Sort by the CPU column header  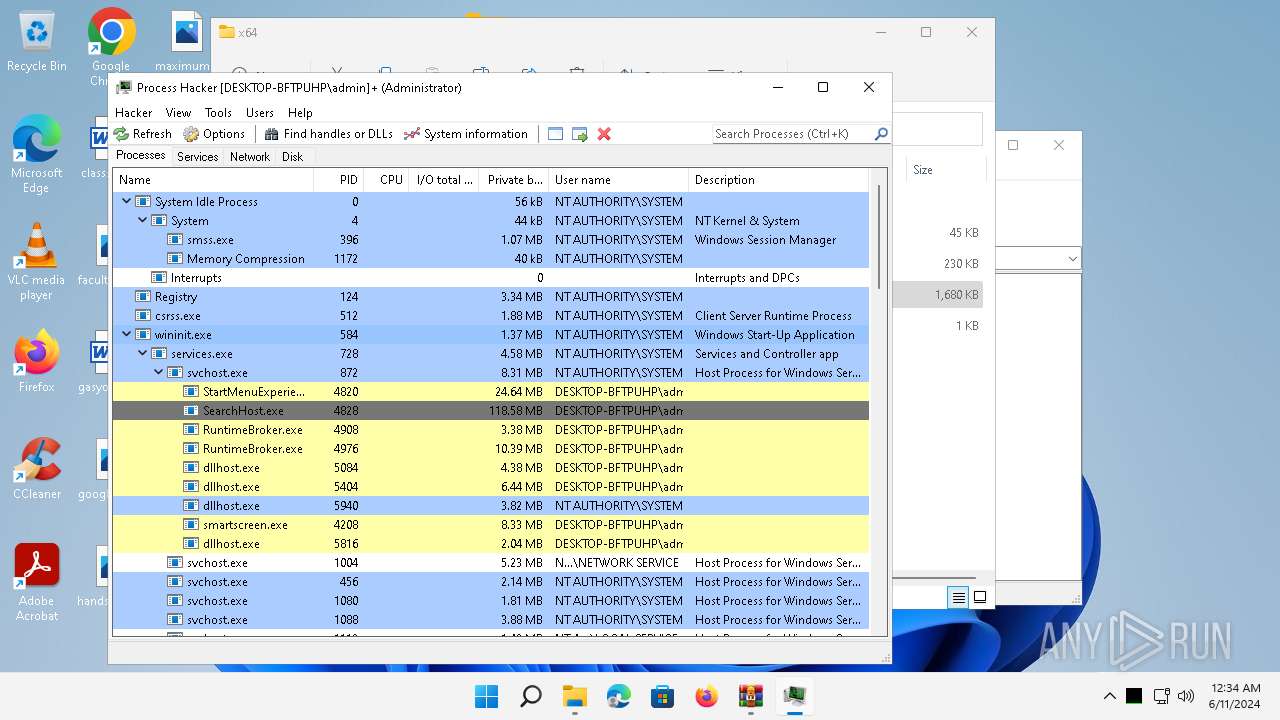[x=385, y=180]
